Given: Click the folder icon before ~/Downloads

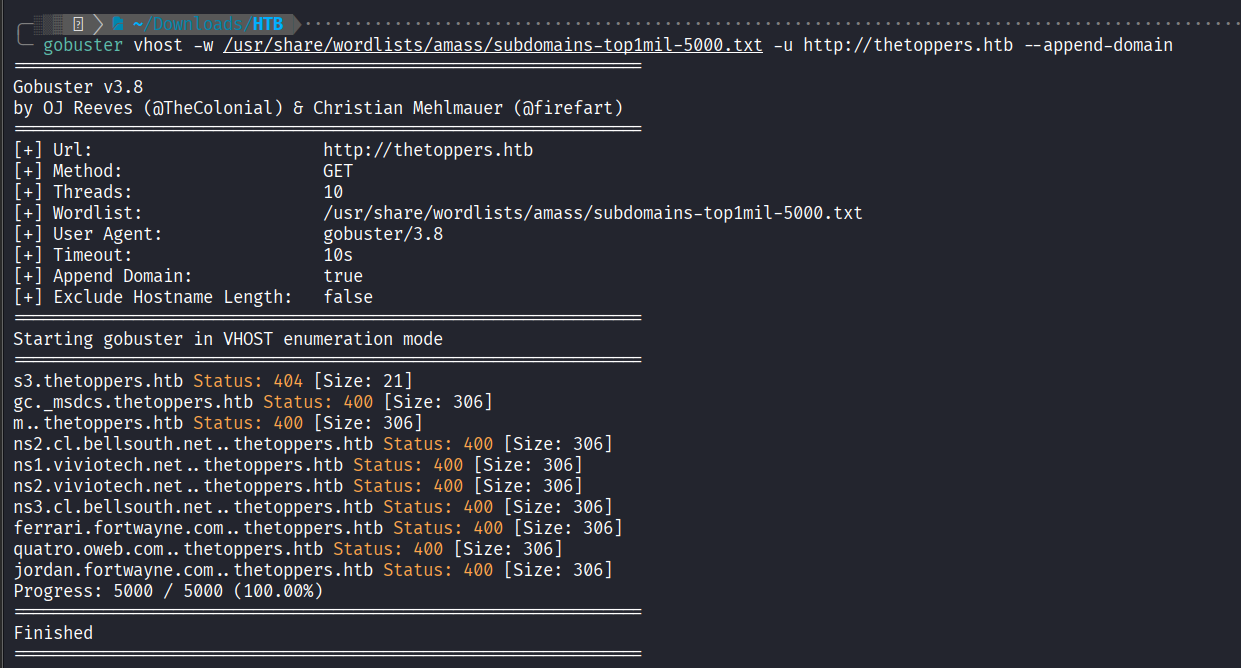Looking at the screenshot, I should pyautogui.click(x=118, y=24).
